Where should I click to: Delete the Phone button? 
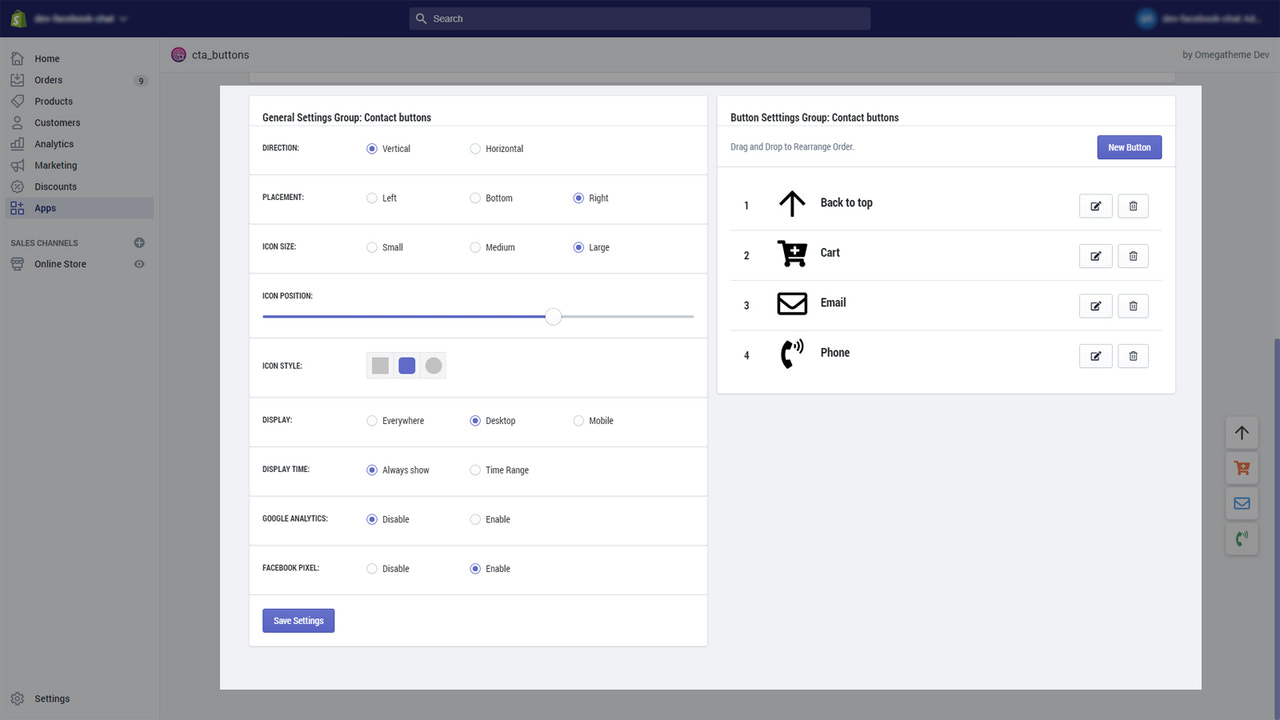(1133, 356)
